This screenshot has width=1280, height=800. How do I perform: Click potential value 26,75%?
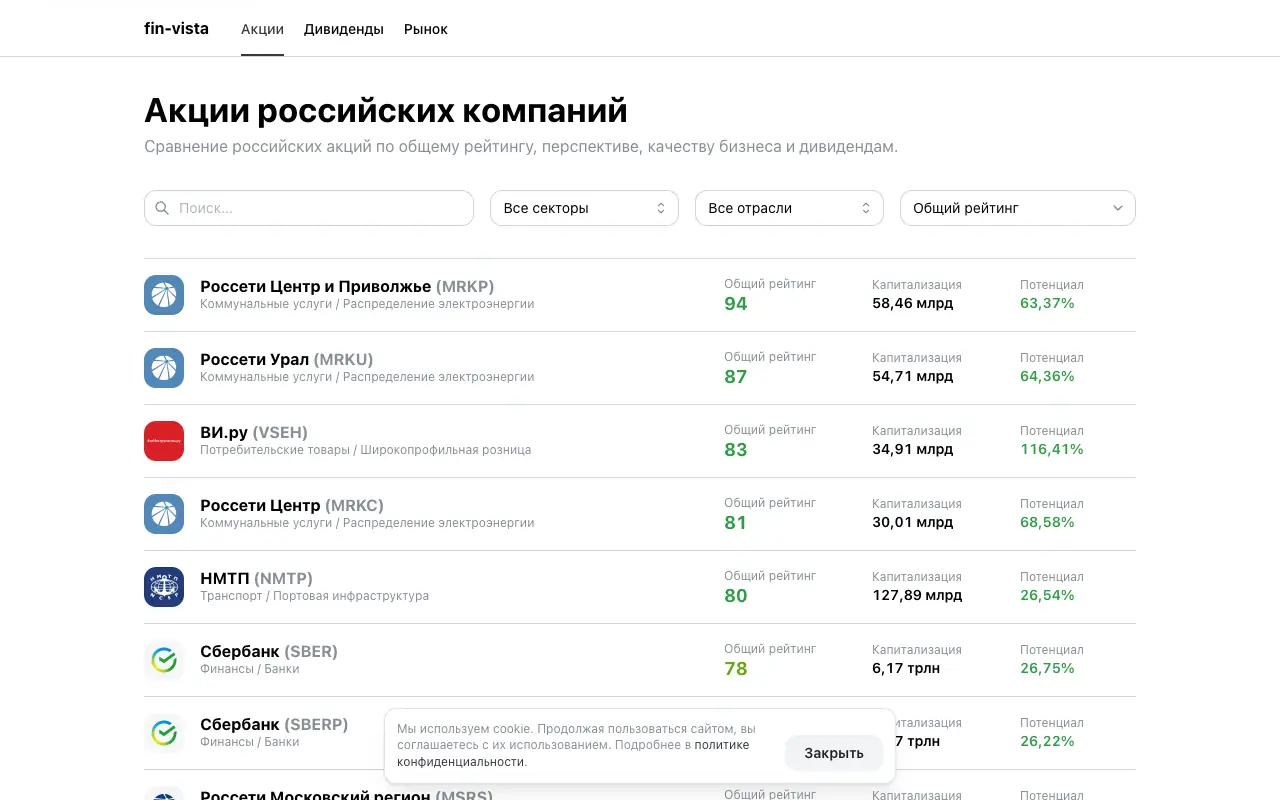click(x=1047, y=668)
